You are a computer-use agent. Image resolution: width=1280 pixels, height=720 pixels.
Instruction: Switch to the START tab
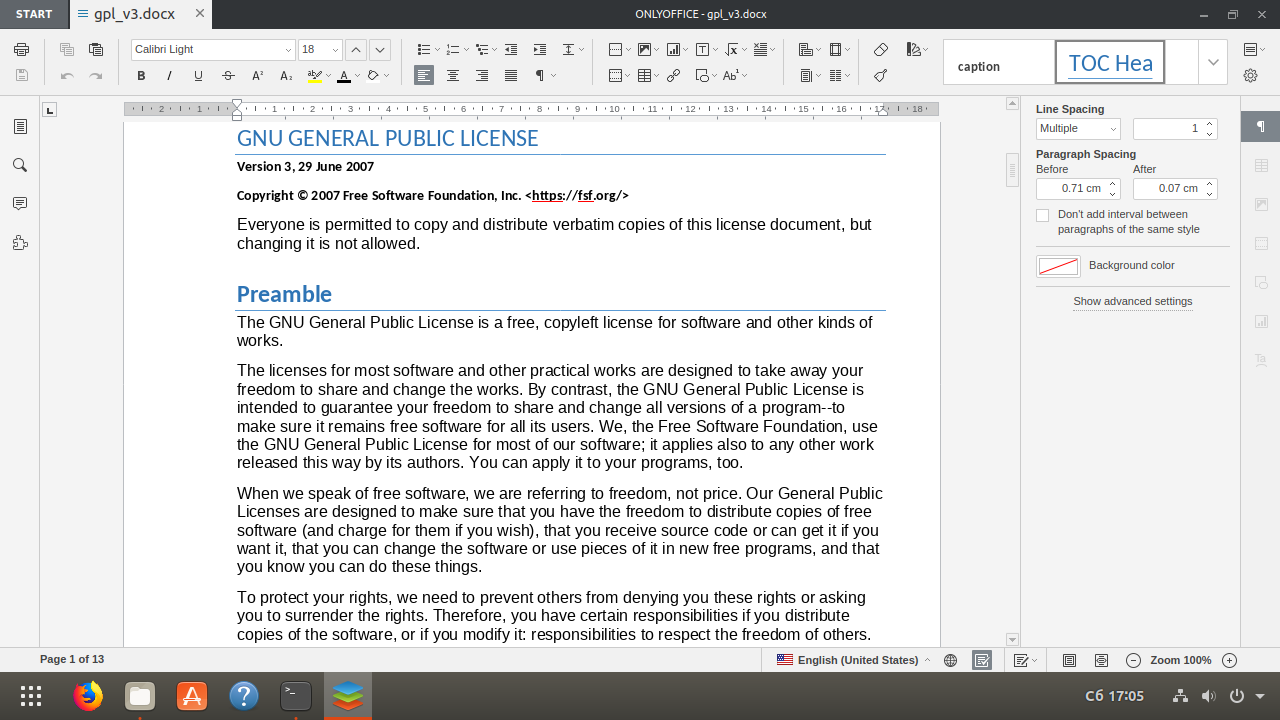tap(34, 14)
